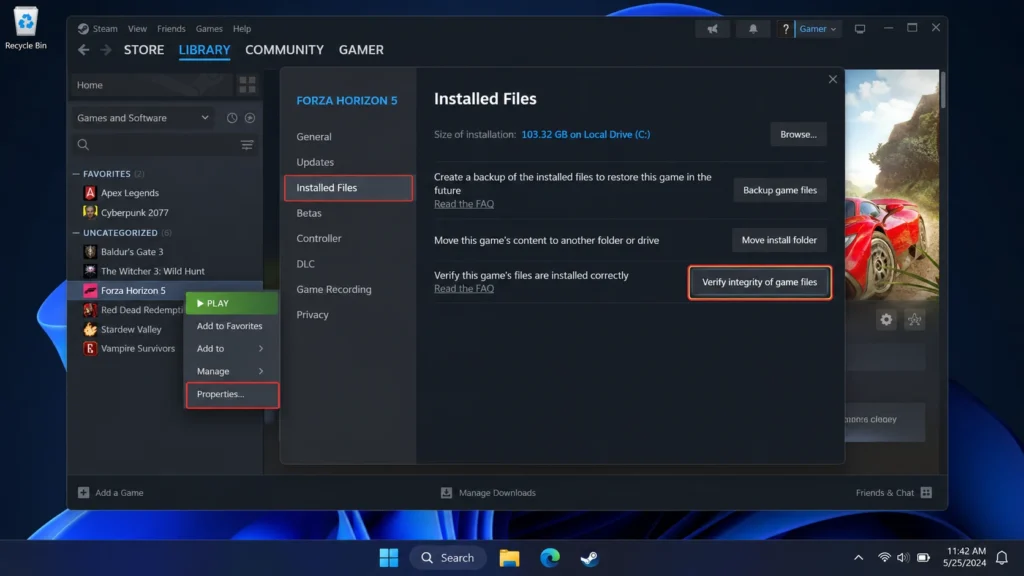The image size is (1024, 576).
Task: Click the Apex Legends game icon
Action: click(90, 193)
